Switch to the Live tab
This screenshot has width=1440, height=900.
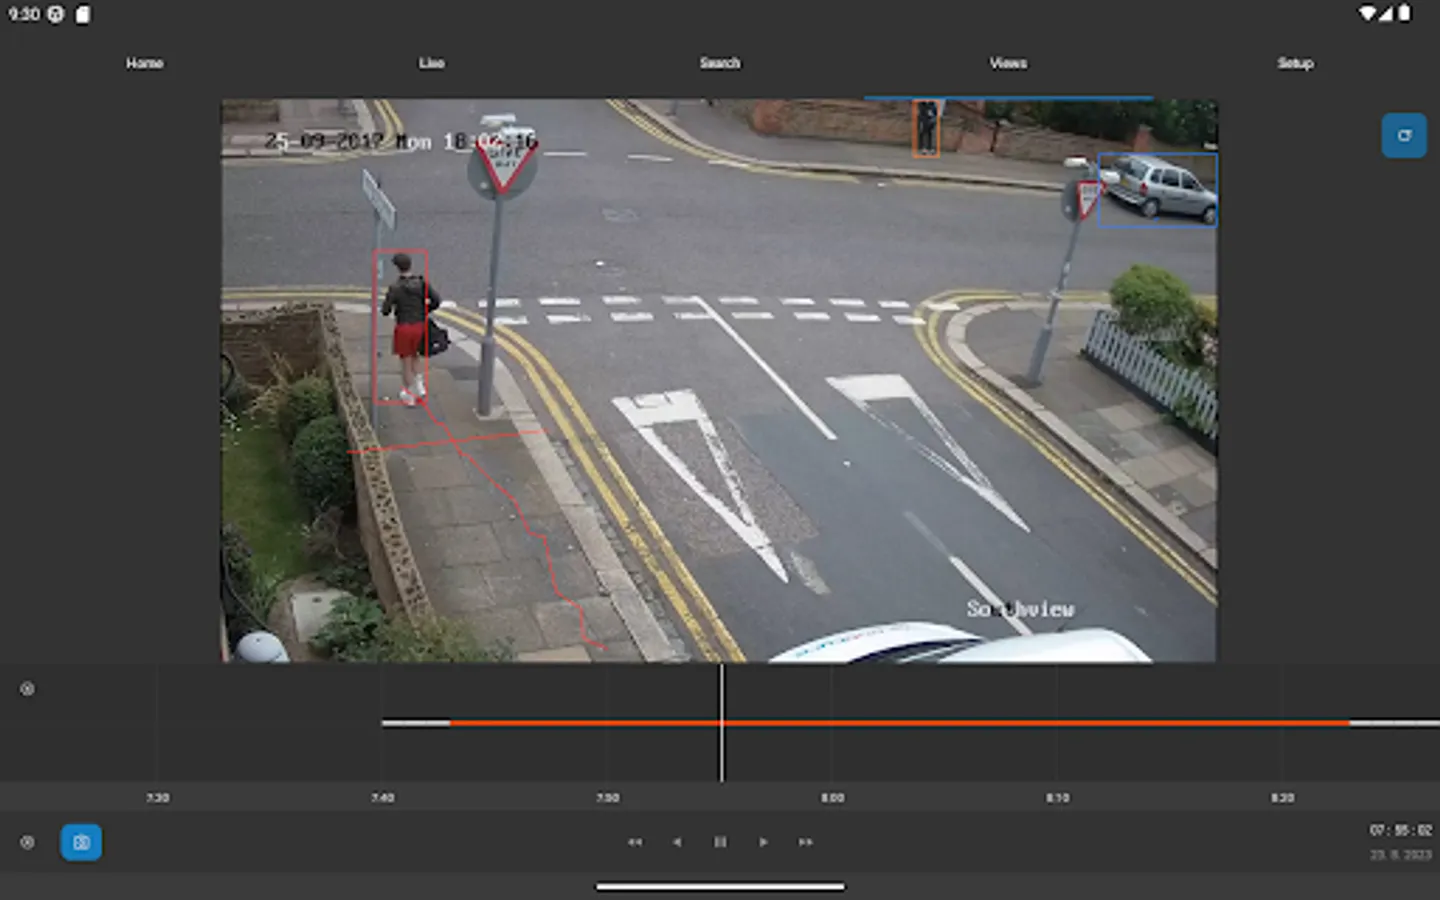(x=432, y=63)
